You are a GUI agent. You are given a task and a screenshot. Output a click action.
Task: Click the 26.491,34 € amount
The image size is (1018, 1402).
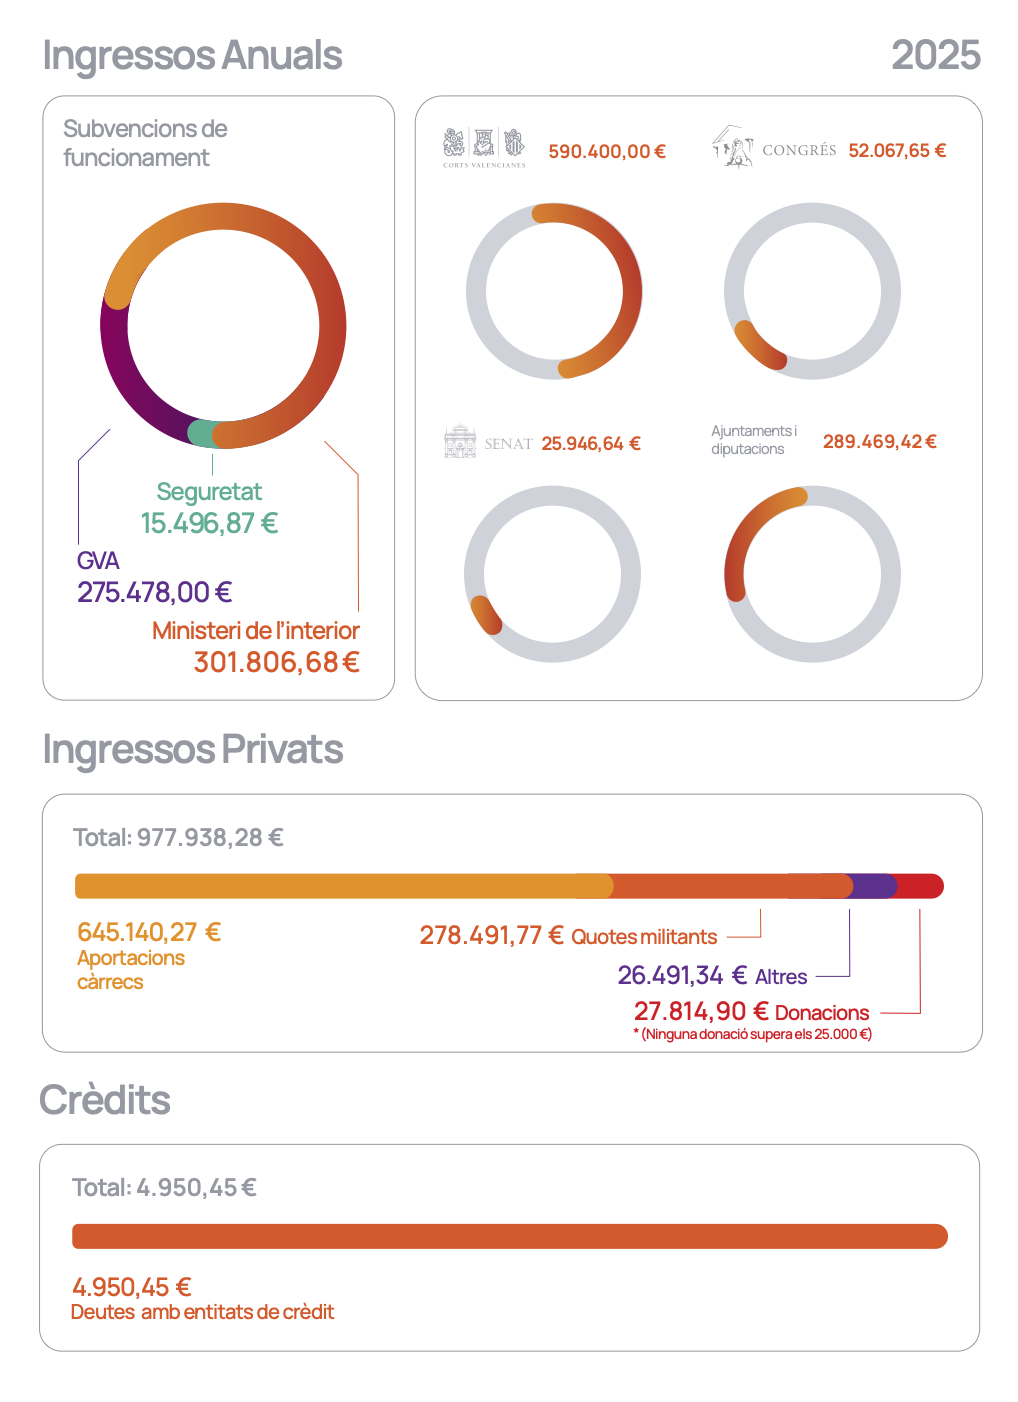coord(682,975)
